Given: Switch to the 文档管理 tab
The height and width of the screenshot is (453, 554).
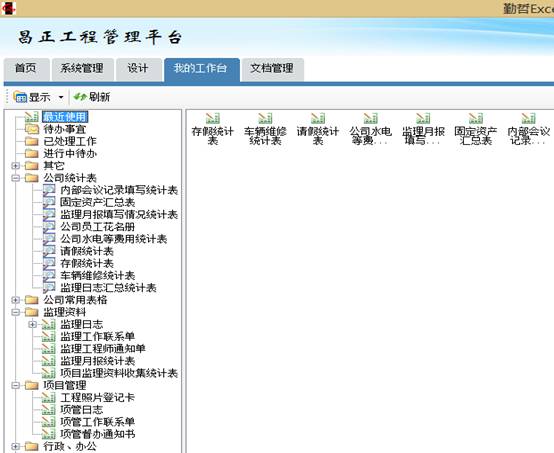Looking at the screenshot, I should coord(272,69).
